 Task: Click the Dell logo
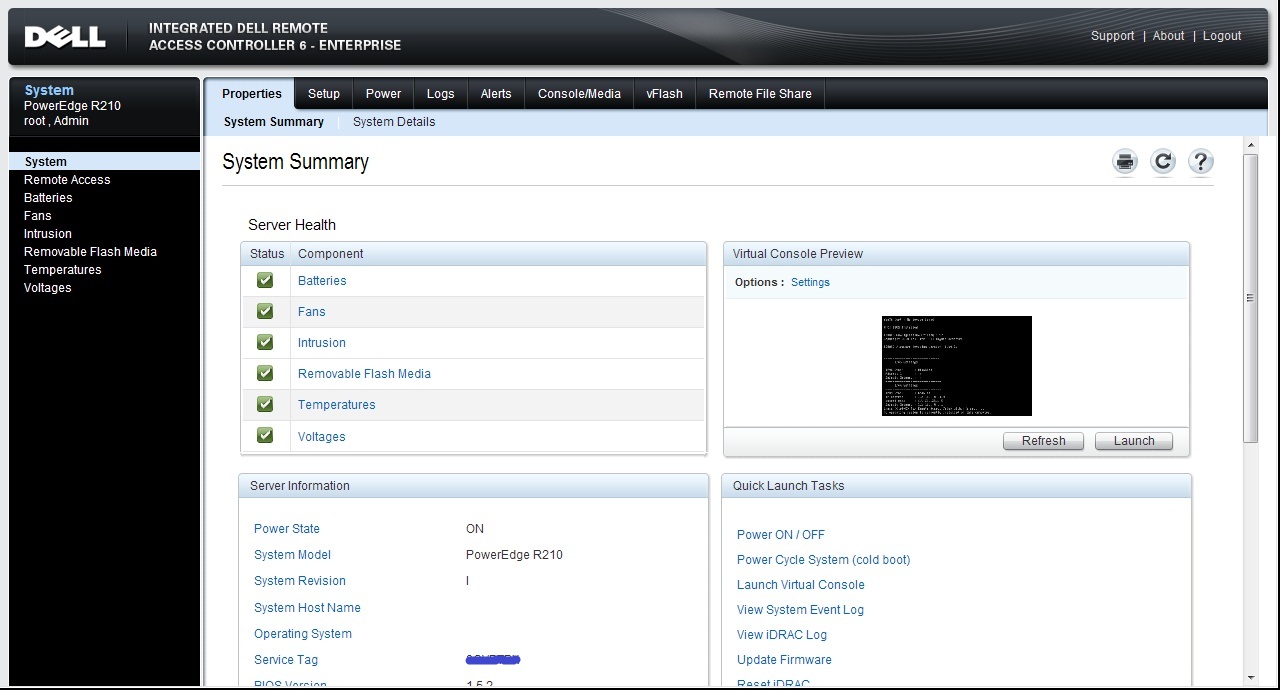click(x=65, y=37)
